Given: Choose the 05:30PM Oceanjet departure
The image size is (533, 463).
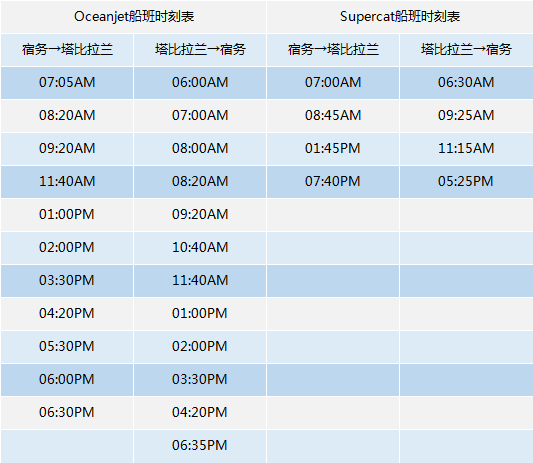Looking at the screenshot, I should 67,347.
